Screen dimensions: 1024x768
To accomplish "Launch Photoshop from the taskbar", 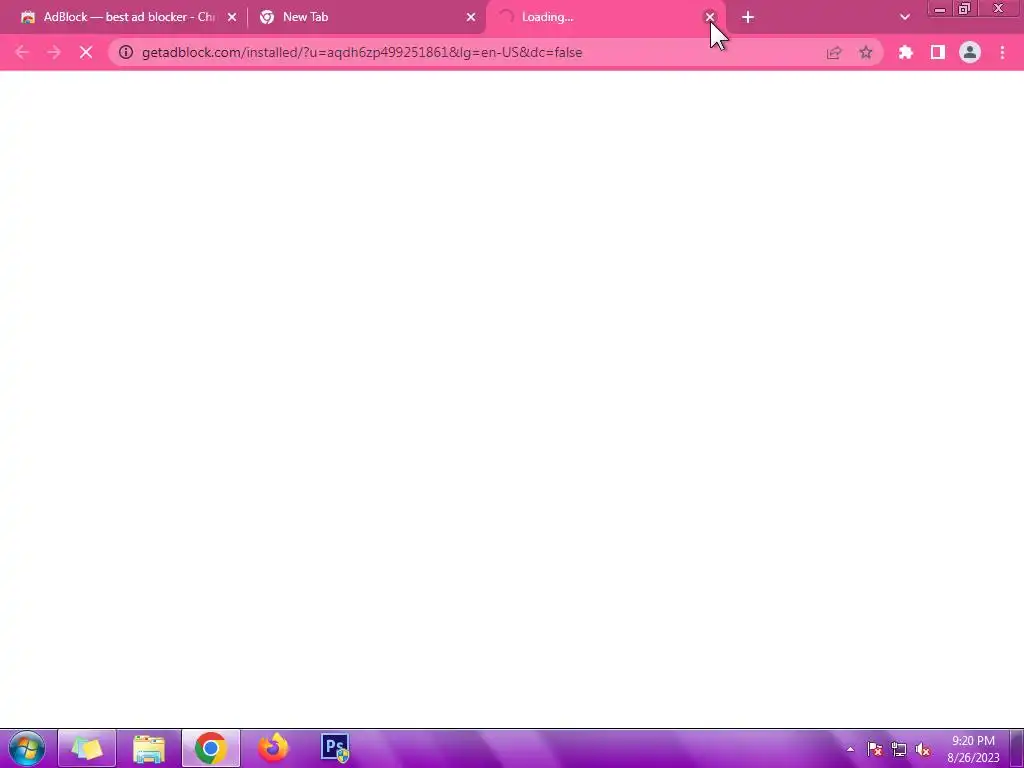I will [335, 748].
